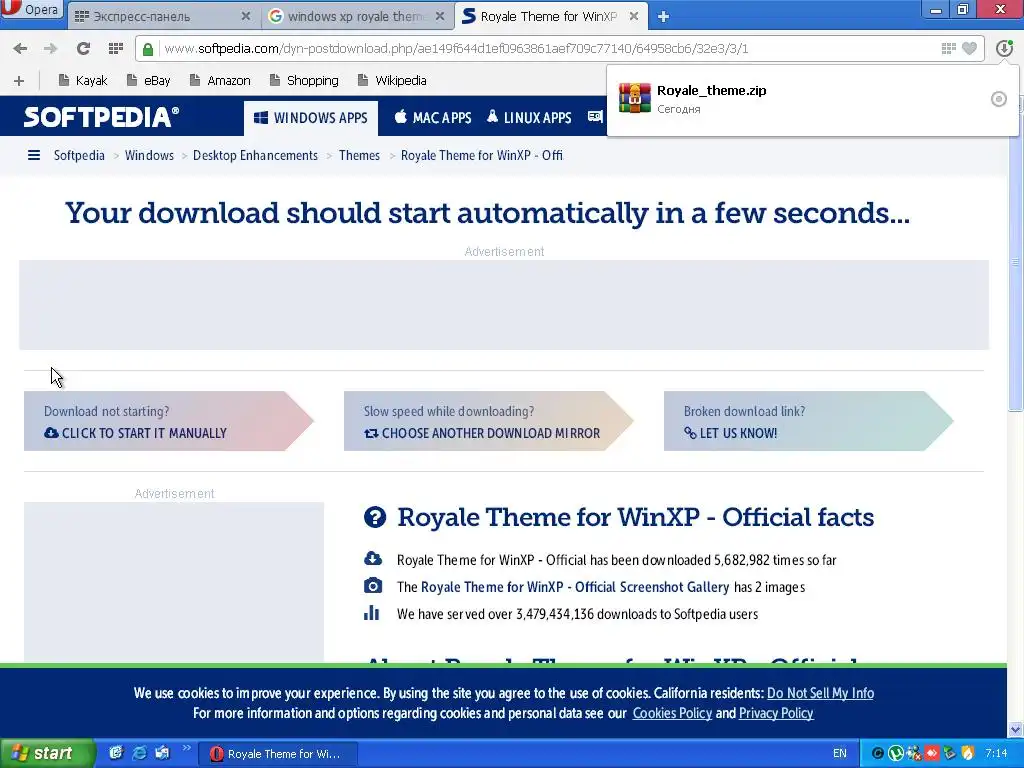Open the Windows Apps section

[311, 118]
